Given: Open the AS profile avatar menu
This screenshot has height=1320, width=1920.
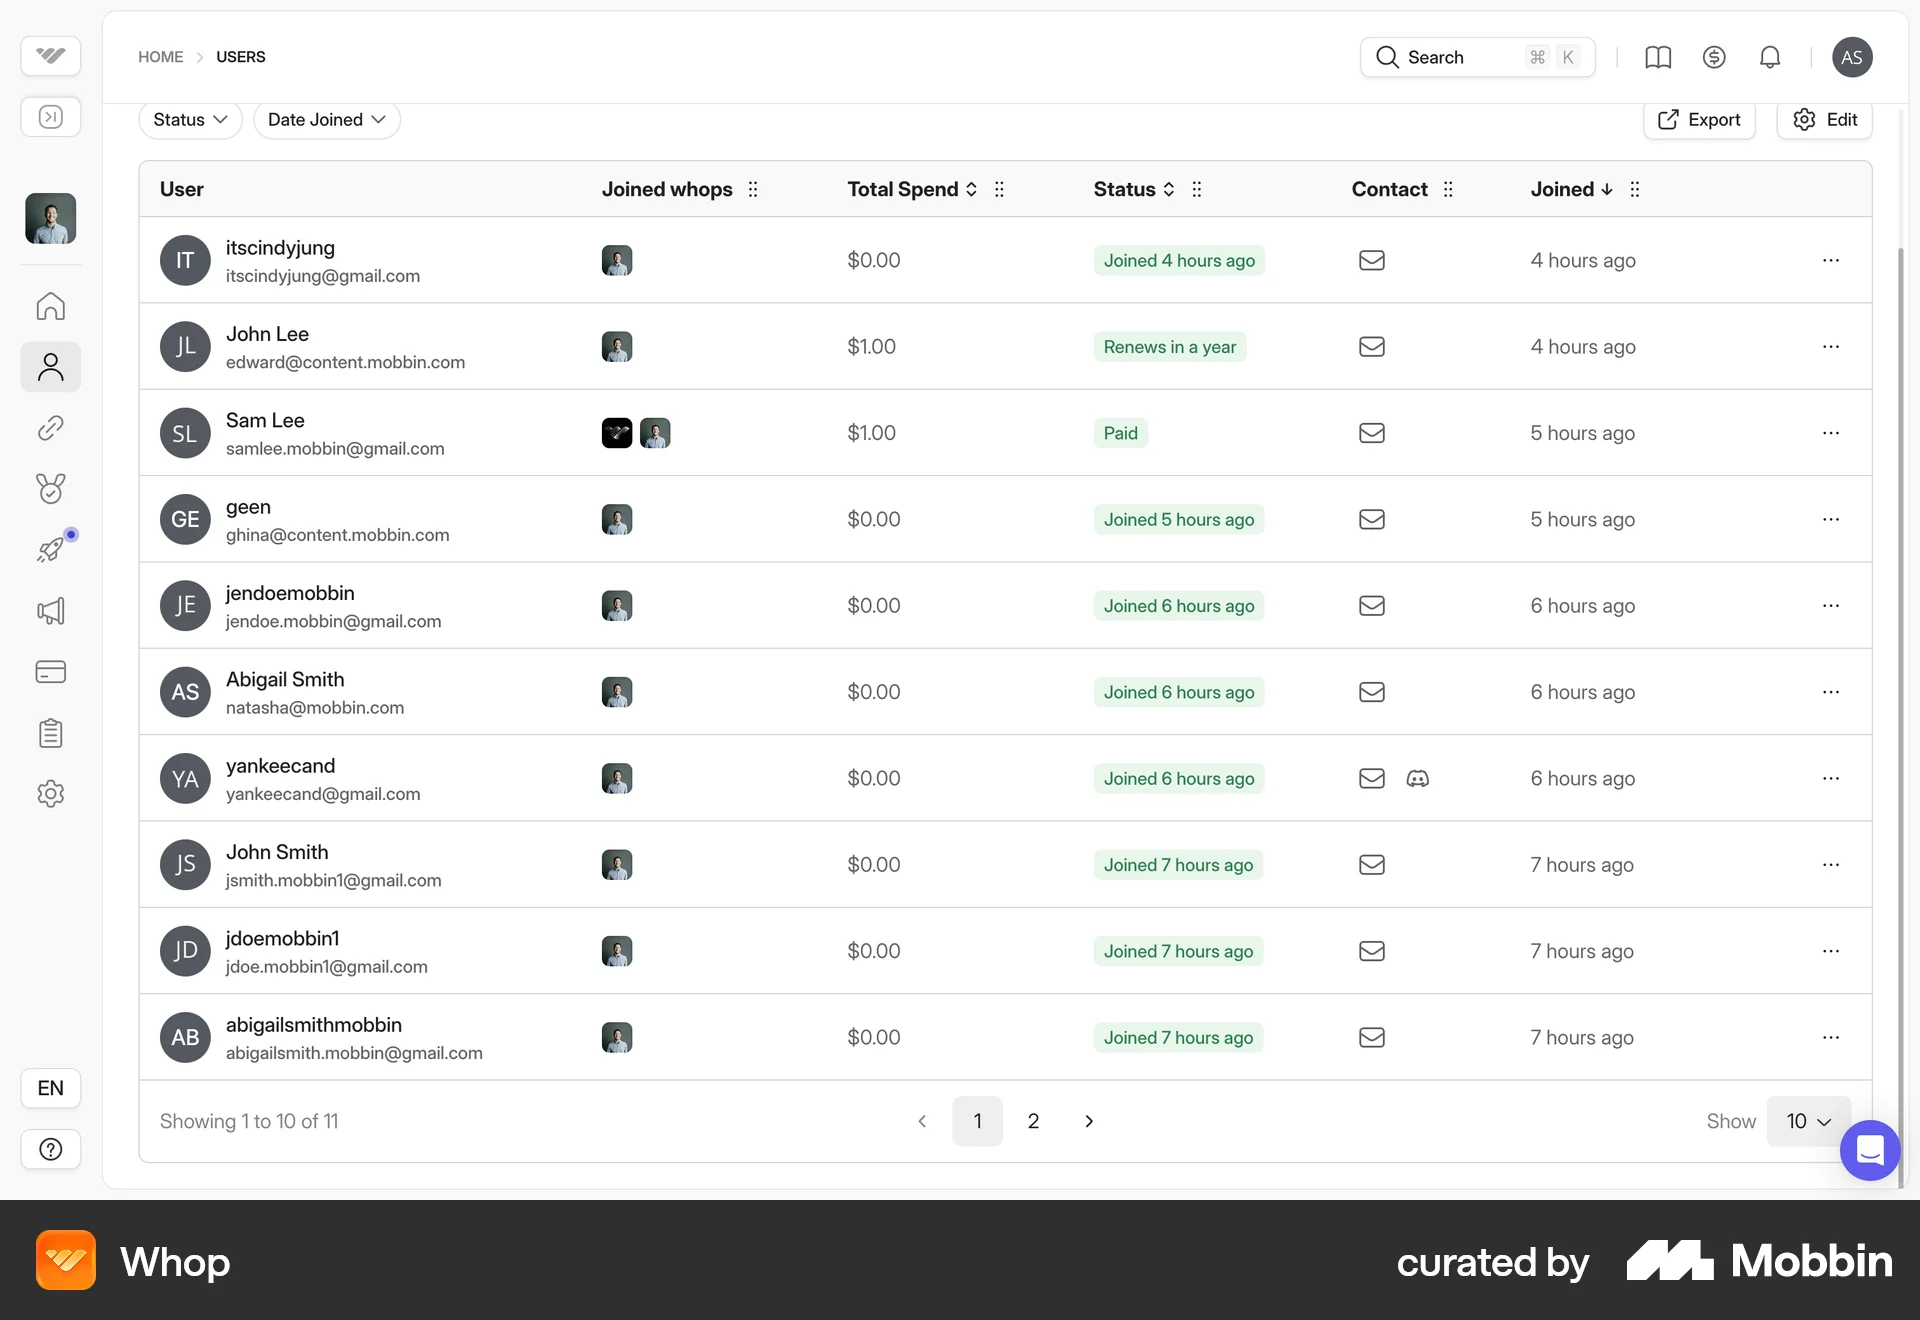Looking at the screenshot, I should 1852,57.
